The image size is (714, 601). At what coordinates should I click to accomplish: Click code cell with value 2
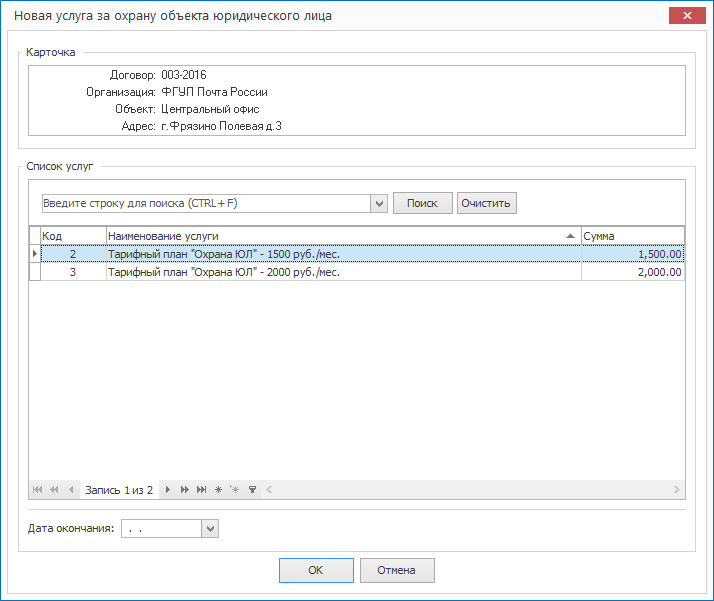tap(73, 254)
